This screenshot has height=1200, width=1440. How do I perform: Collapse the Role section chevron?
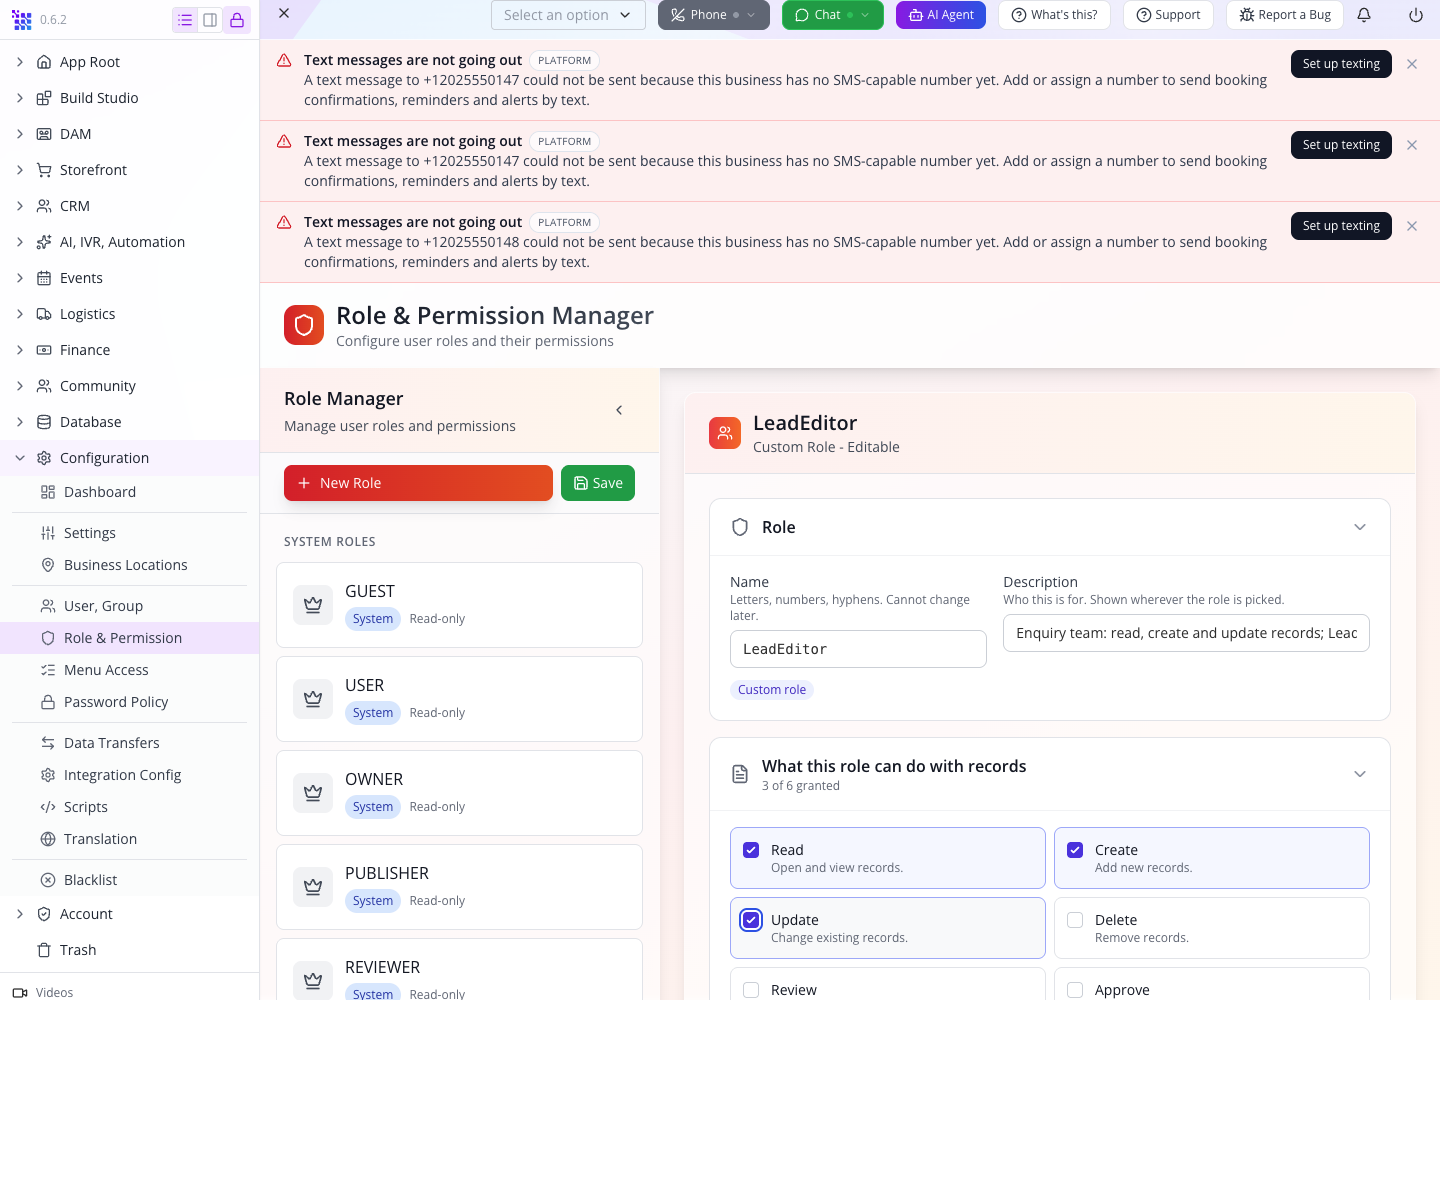pos(1360,527)
